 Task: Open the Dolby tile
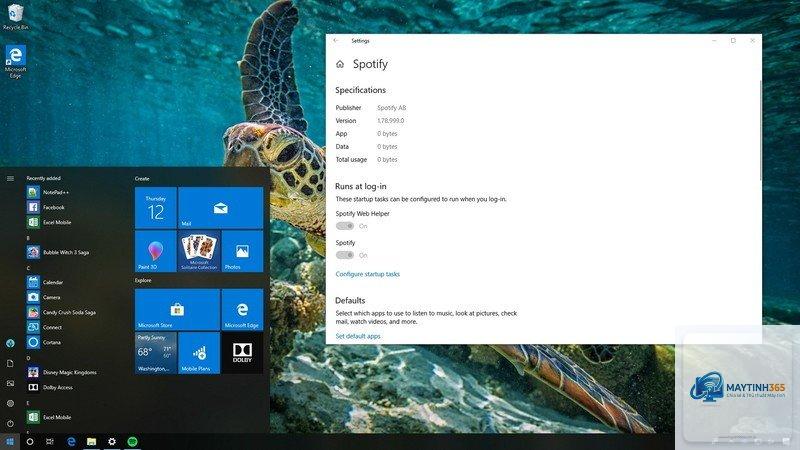[242, 353]
